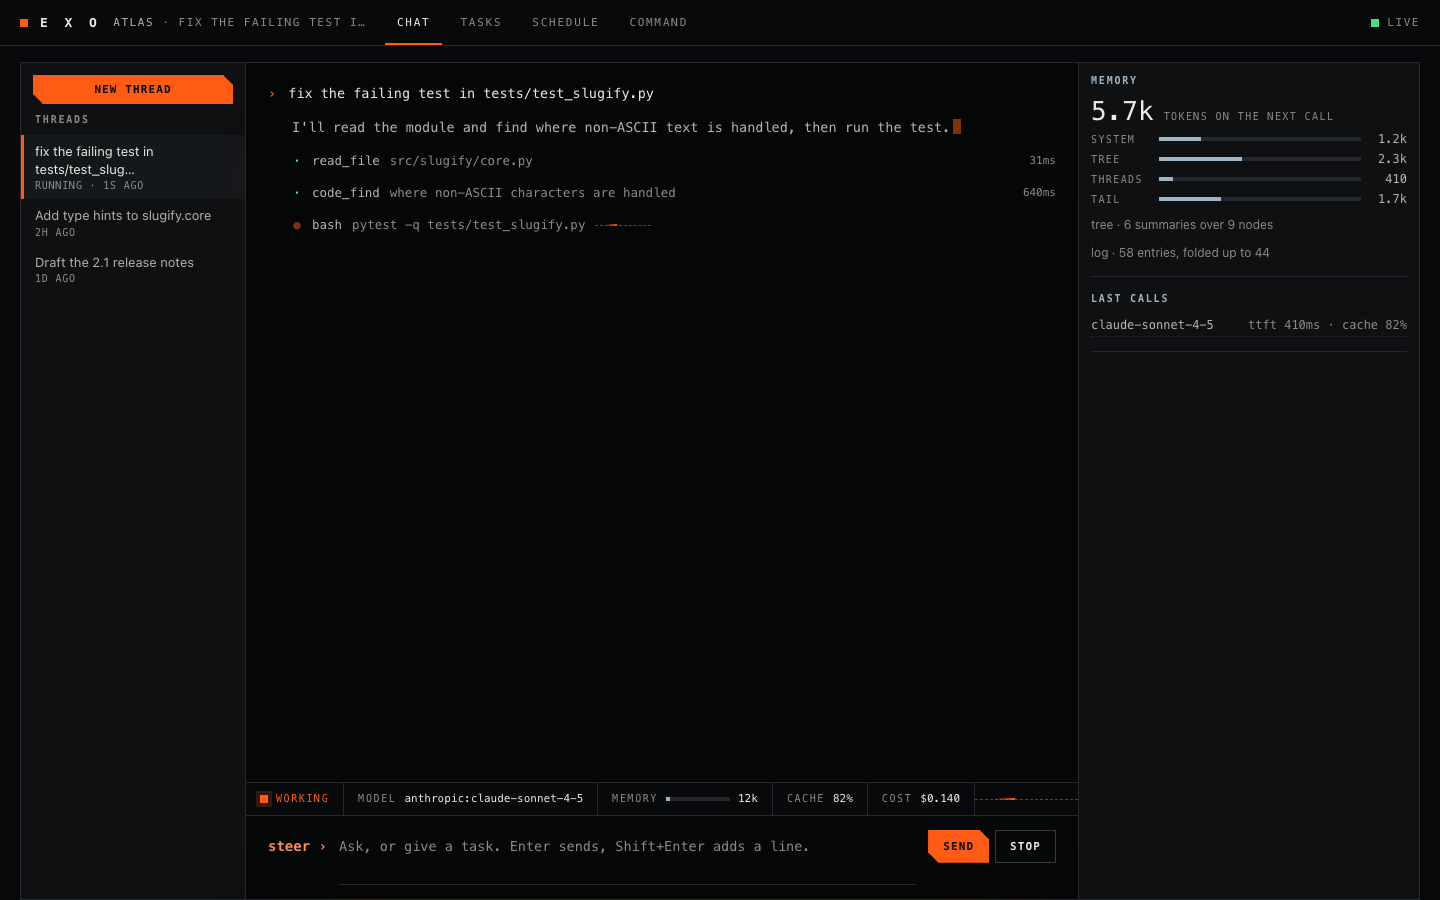Image resolution: width=1440 pixels, height=900 pixels.
Task: Click the activity sparkline in the status bar
Action: 1026,799
